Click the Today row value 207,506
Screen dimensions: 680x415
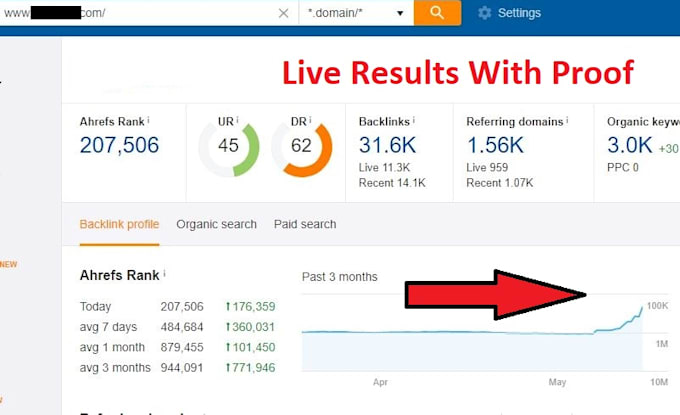click(x=182, y=307)
